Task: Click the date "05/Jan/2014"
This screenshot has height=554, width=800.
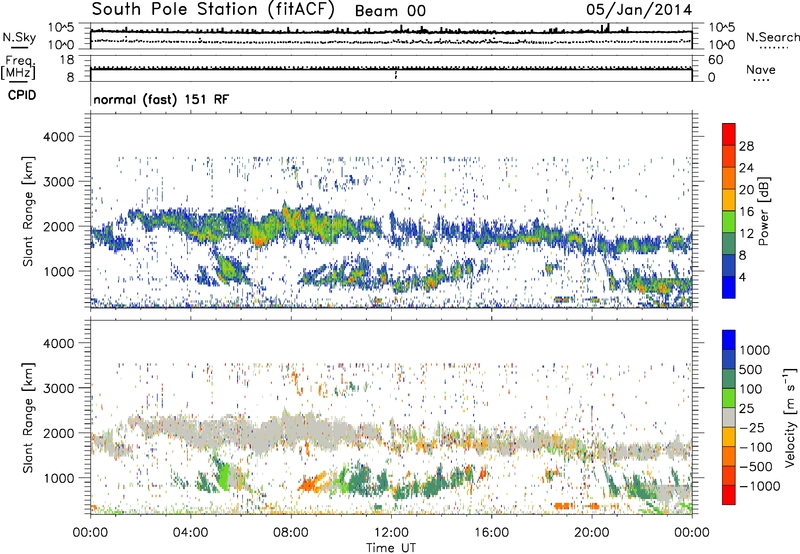Action: [639, 10]
